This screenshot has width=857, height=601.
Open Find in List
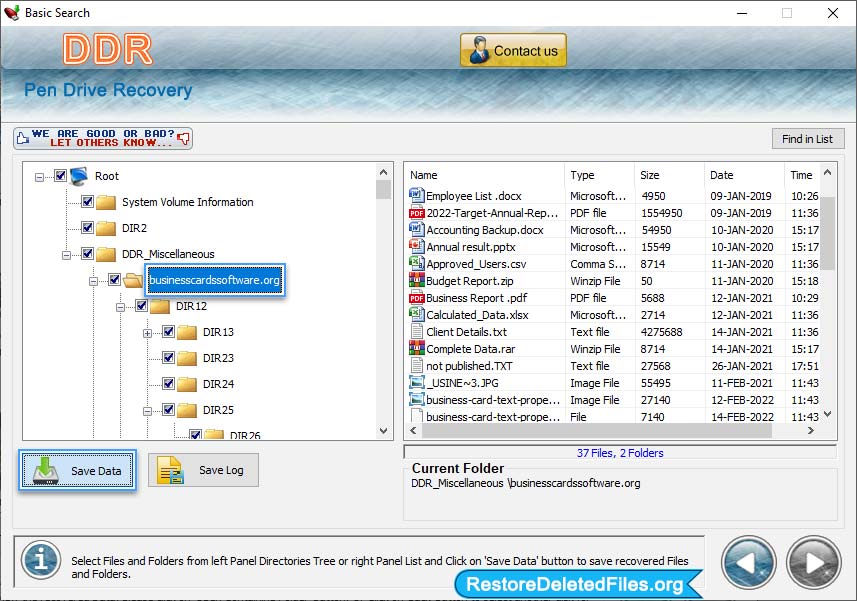pyautogui.click(x=808, y=139)
